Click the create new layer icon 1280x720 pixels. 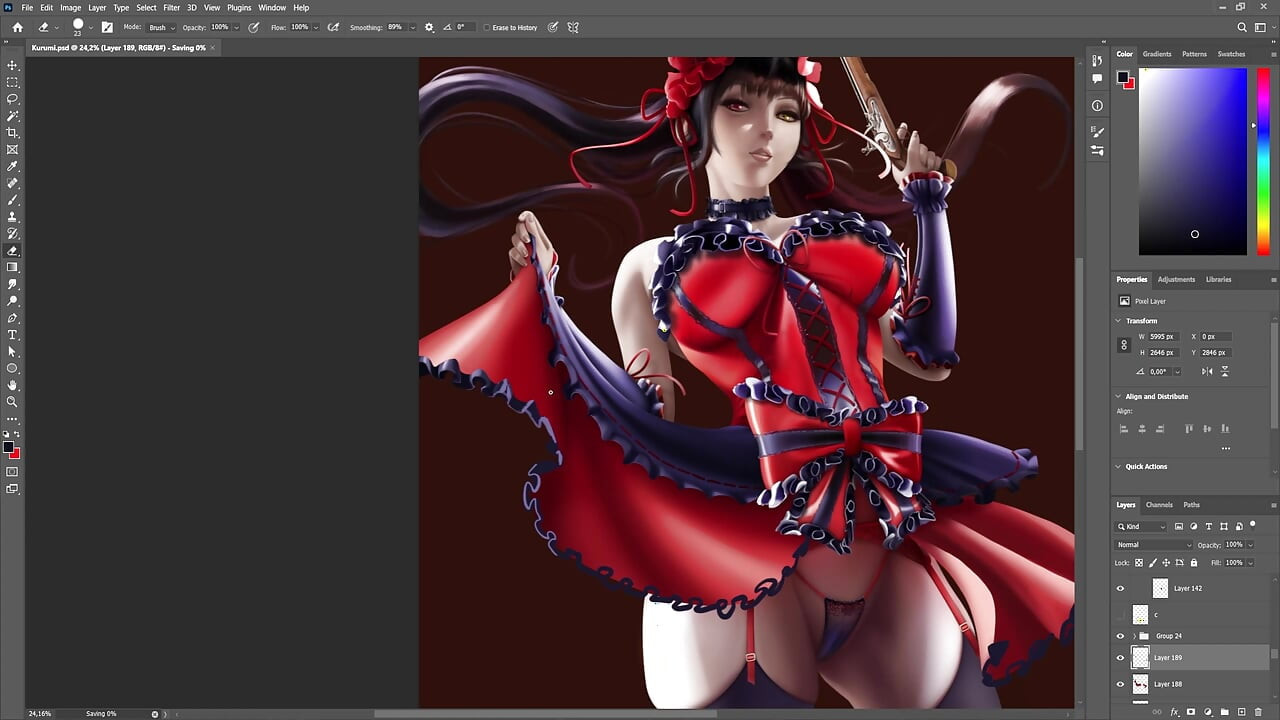click(1241, 712)
